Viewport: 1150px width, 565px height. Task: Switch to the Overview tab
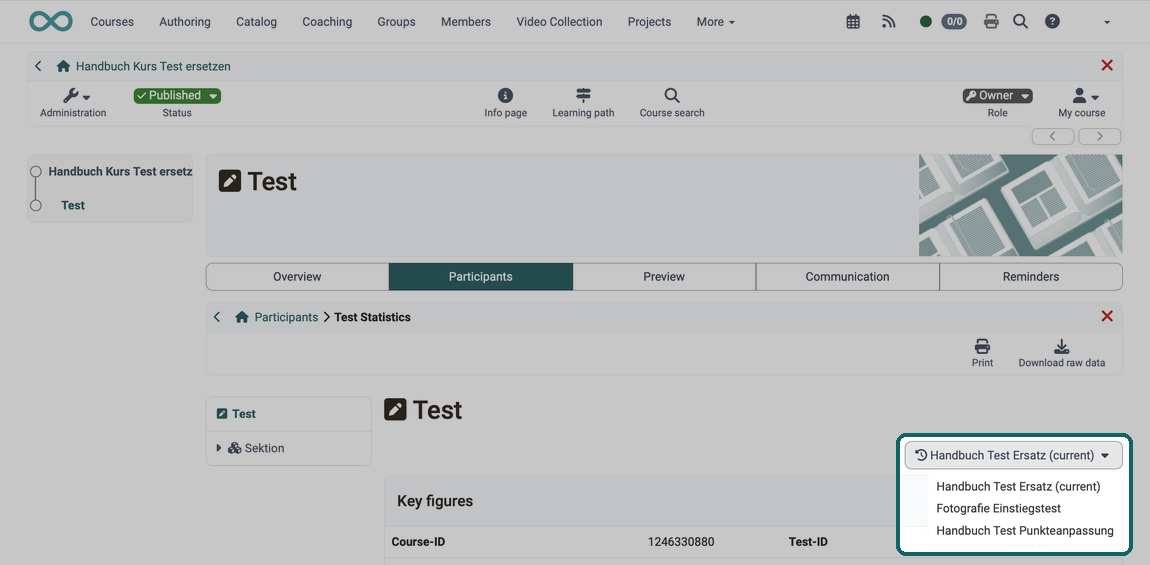297,277
